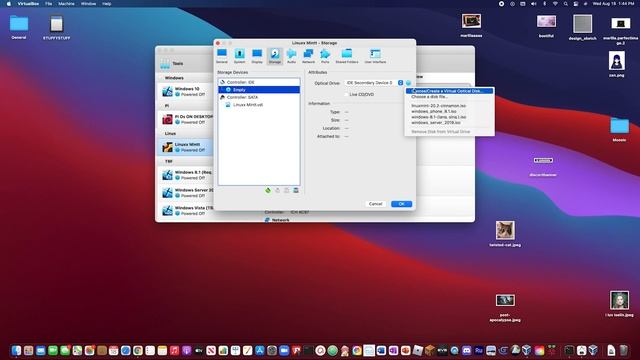Open the Shared Folders settings icon
The image size is (640, 360).
coord(347,56)
